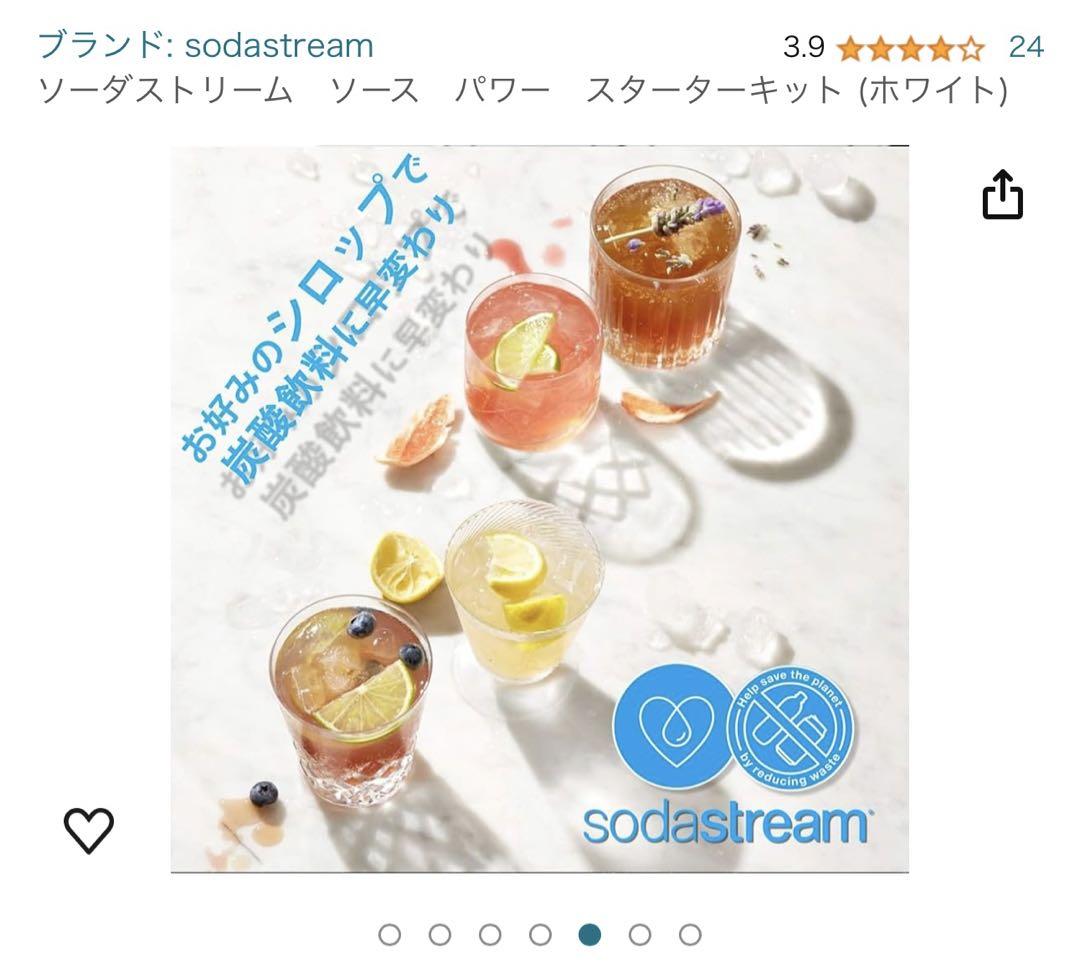Viewport: 1080px width, 964px height.
Task: Tap the heart wishlist icon
Action: (x=89, y=830)
